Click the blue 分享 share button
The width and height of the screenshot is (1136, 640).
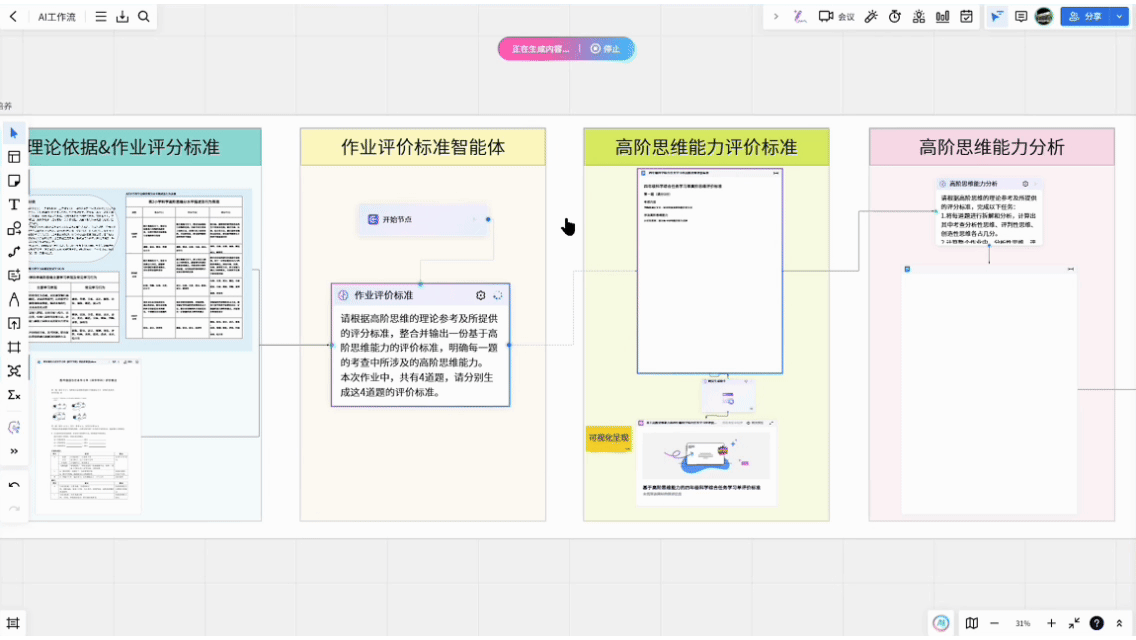(x=1085, y=16)
